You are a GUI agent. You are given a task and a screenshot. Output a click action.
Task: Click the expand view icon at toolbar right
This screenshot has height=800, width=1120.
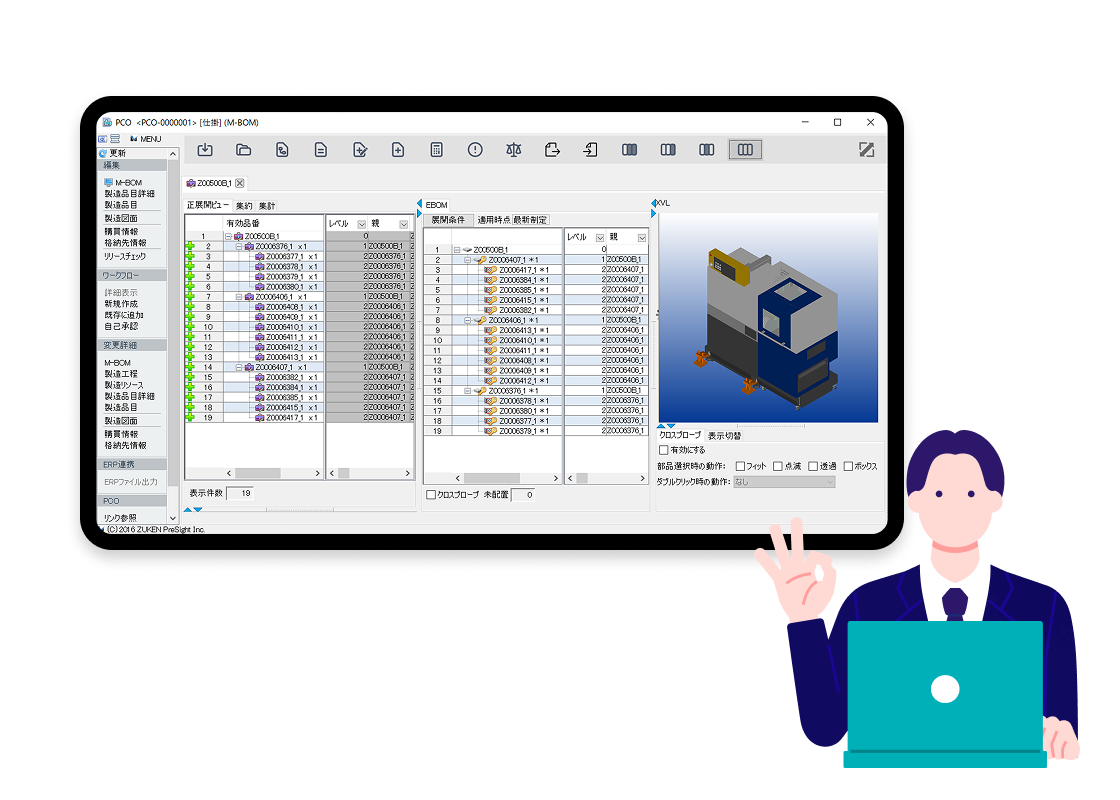tap(866, 150)
